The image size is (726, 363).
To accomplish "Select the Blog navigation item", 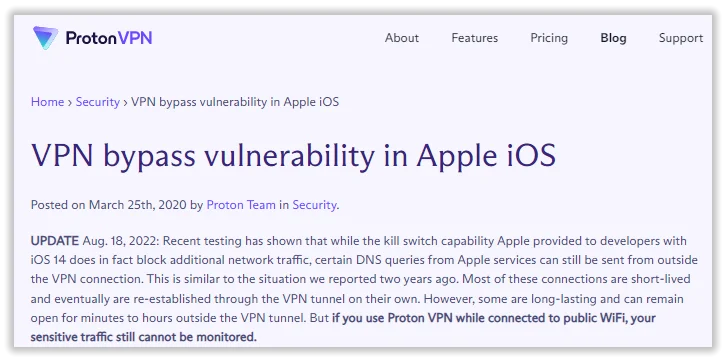I will pyautogui.click(x=613, y=38).
